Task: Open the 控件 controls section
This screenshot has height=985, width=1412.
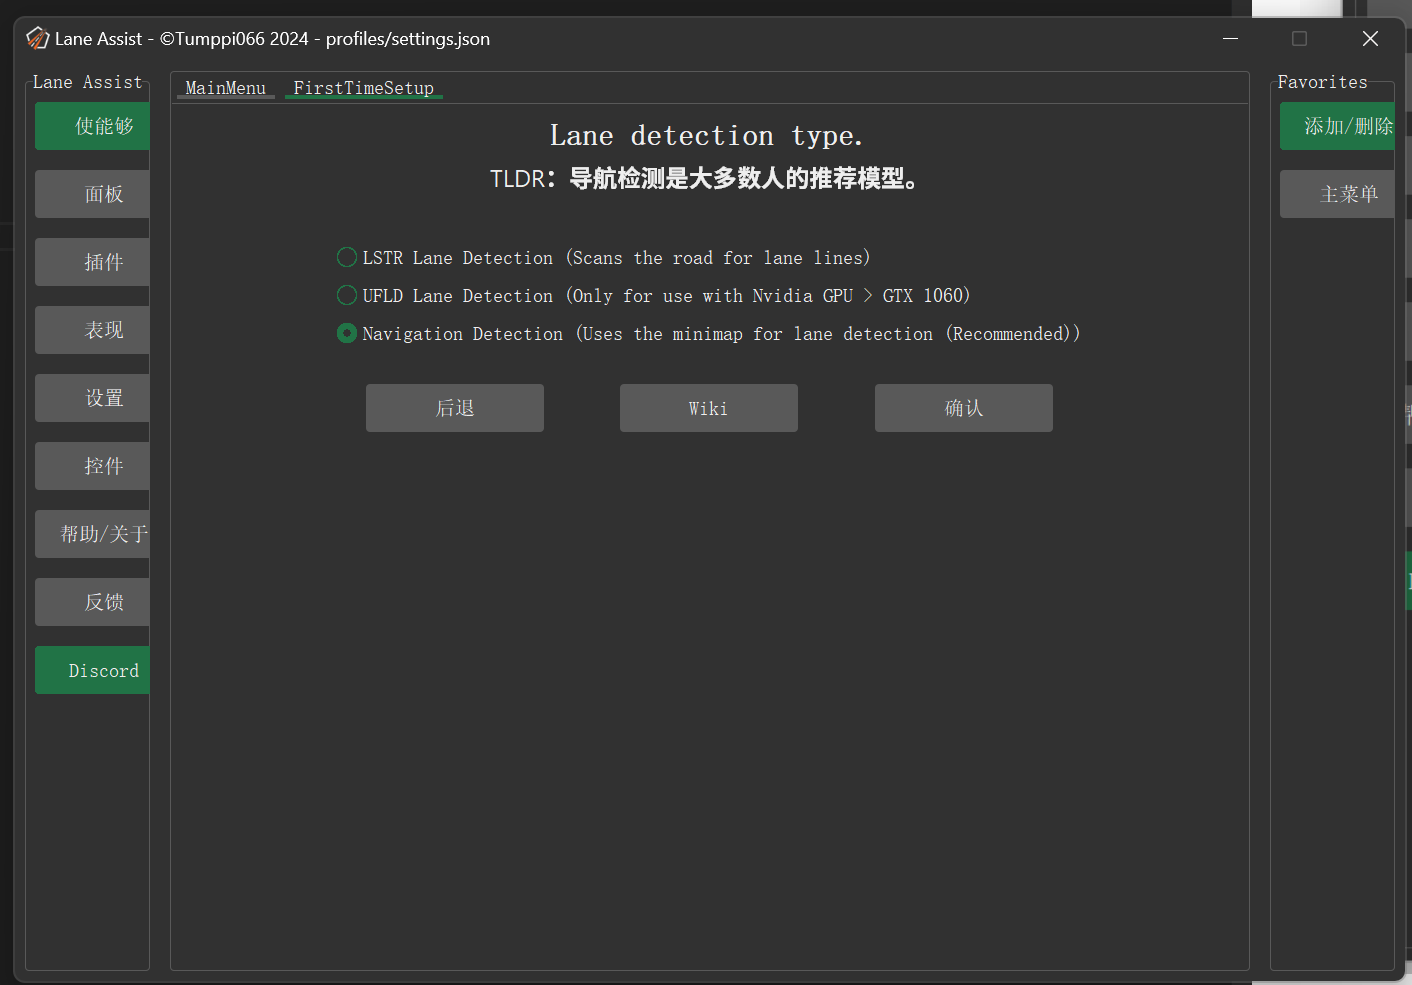Action: [x=91, y=465]
